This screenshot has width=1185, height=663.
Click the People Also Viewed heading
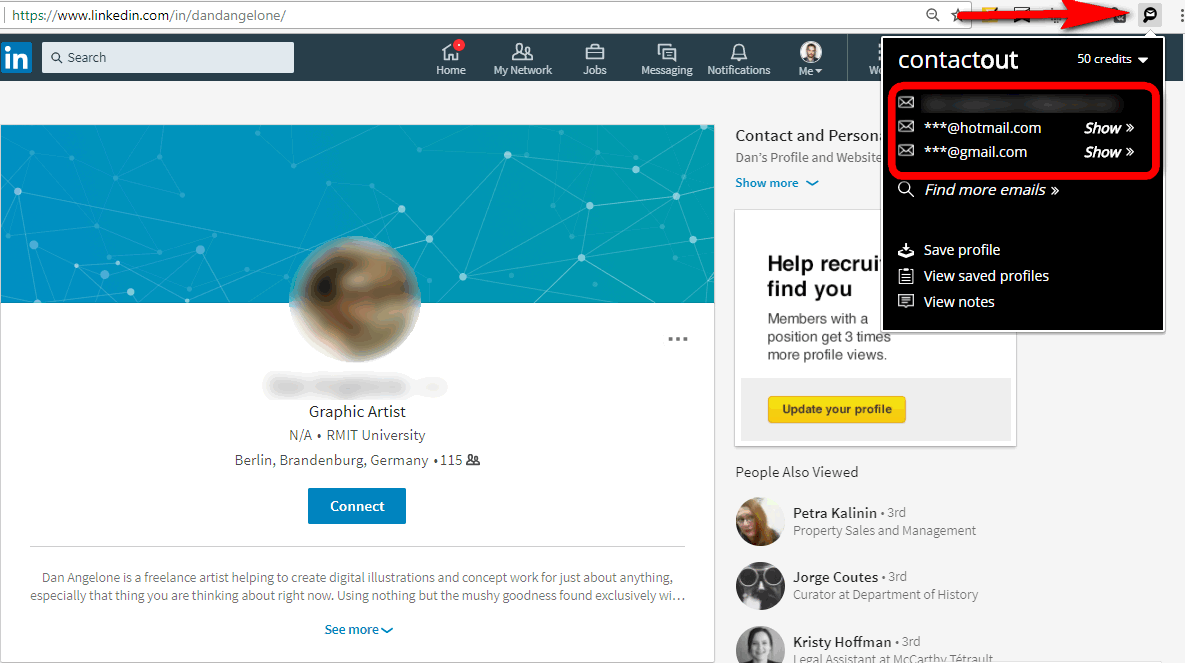pos(797,472)
